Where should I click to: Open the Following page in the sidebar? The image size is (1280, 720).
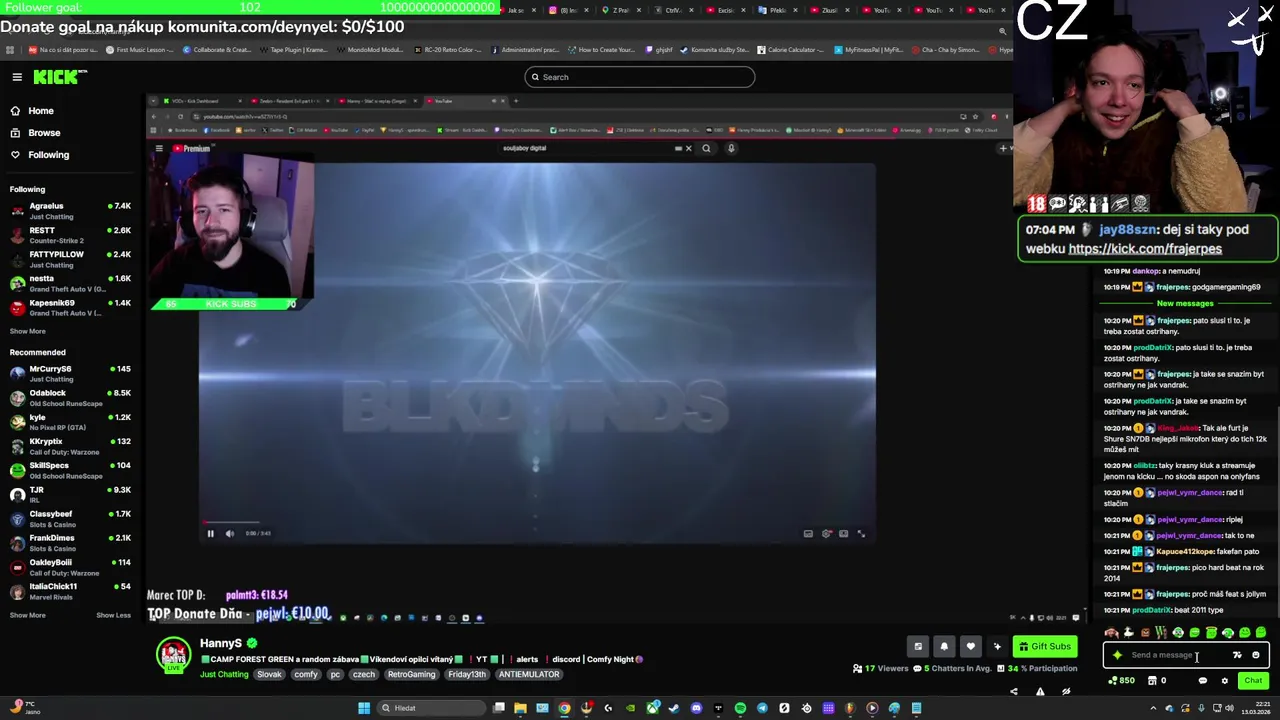click(x=48, y=155)
